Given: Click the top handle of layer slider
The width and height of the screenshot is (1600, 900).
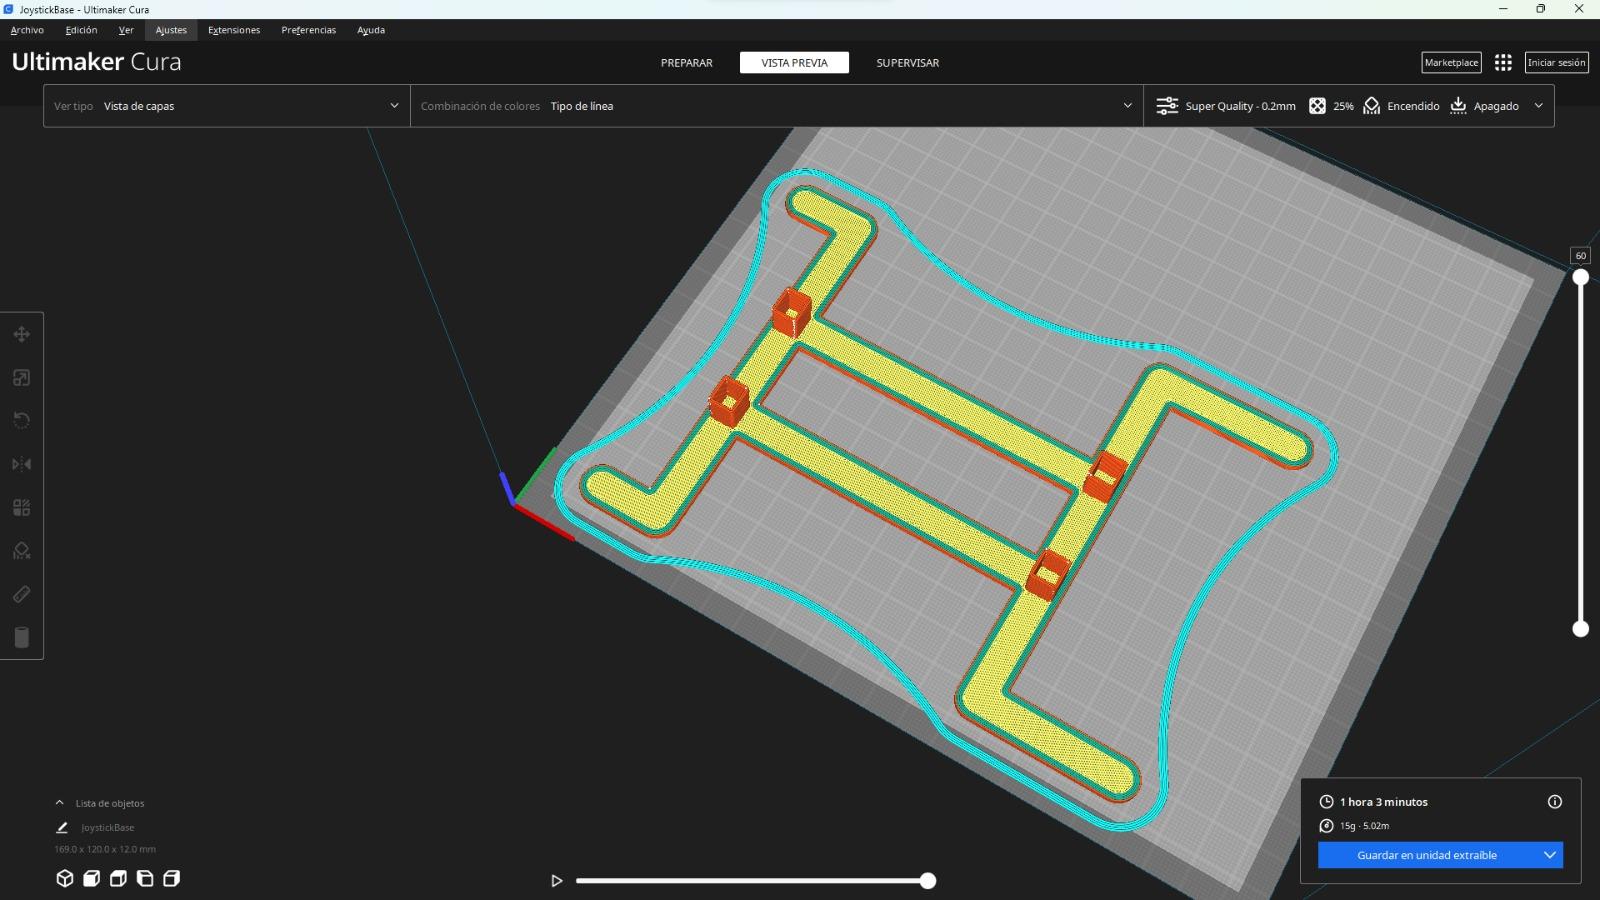Looking at the screenshot, I should (x=1581, y=277).
